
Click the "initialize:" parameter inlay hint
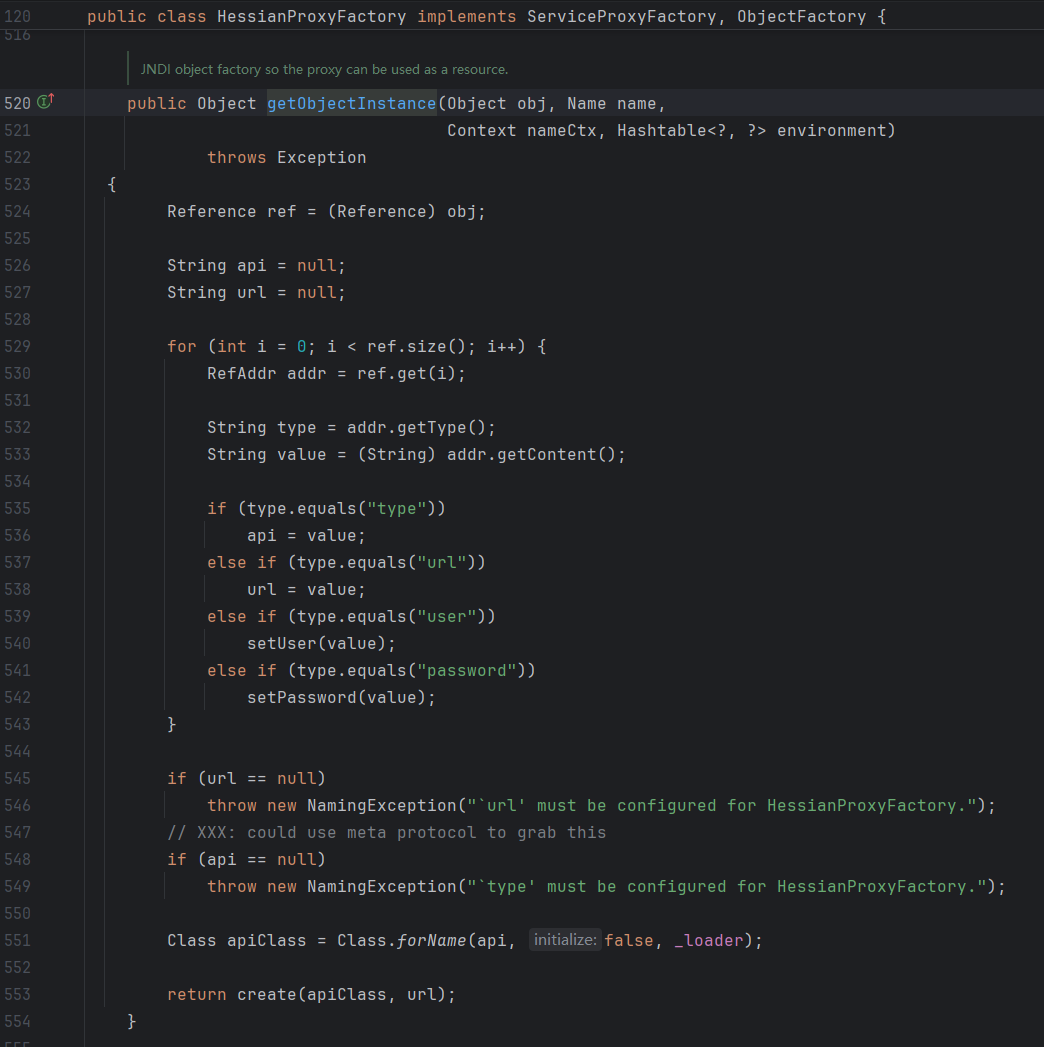(x=564, y=940)
